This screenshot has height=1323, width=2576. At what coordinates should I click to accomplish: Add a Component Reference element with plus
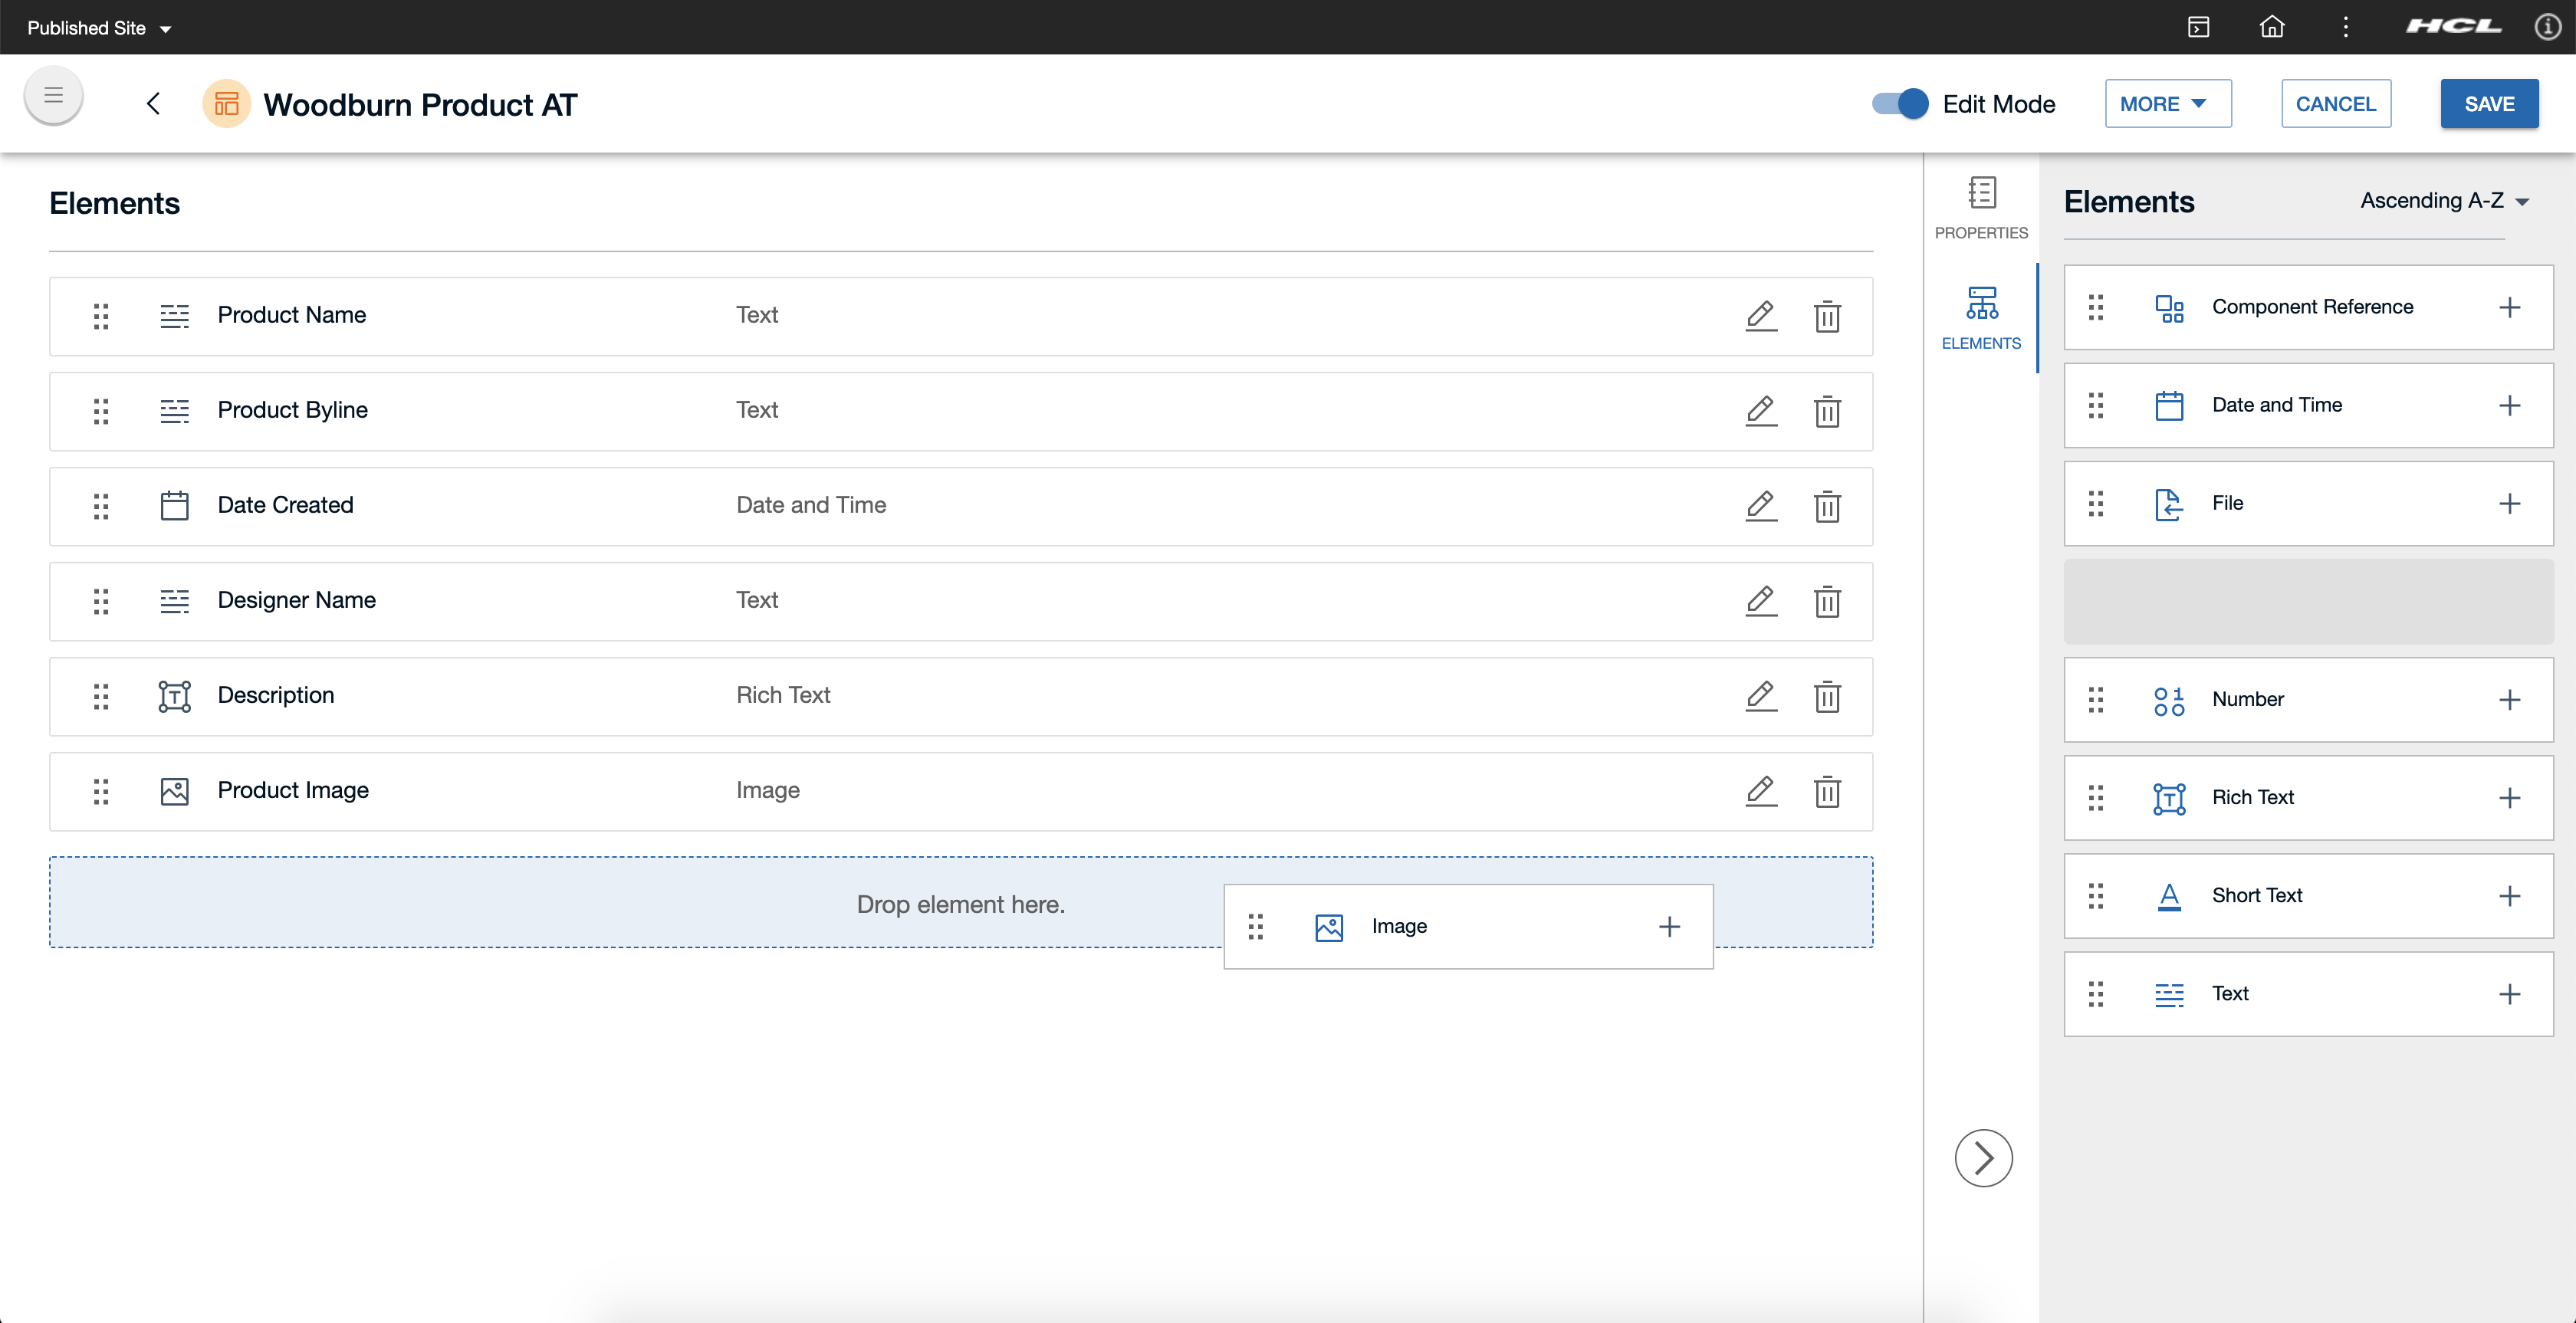click(x=2509, y=307)
